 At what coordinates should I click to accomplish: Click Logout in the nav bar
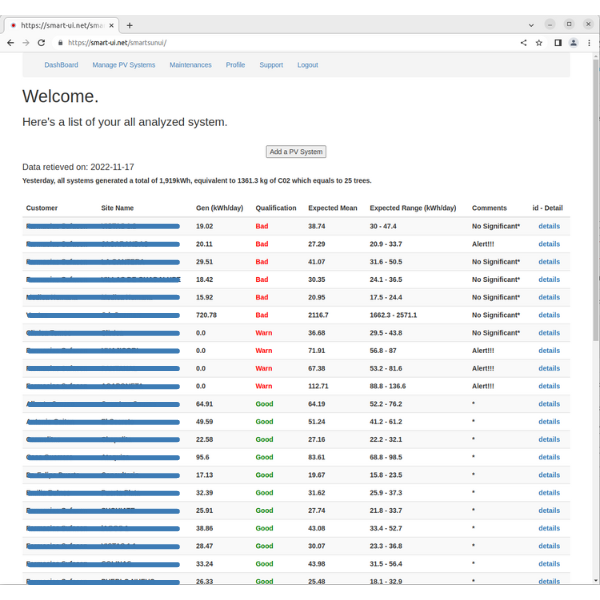[308, 65]
